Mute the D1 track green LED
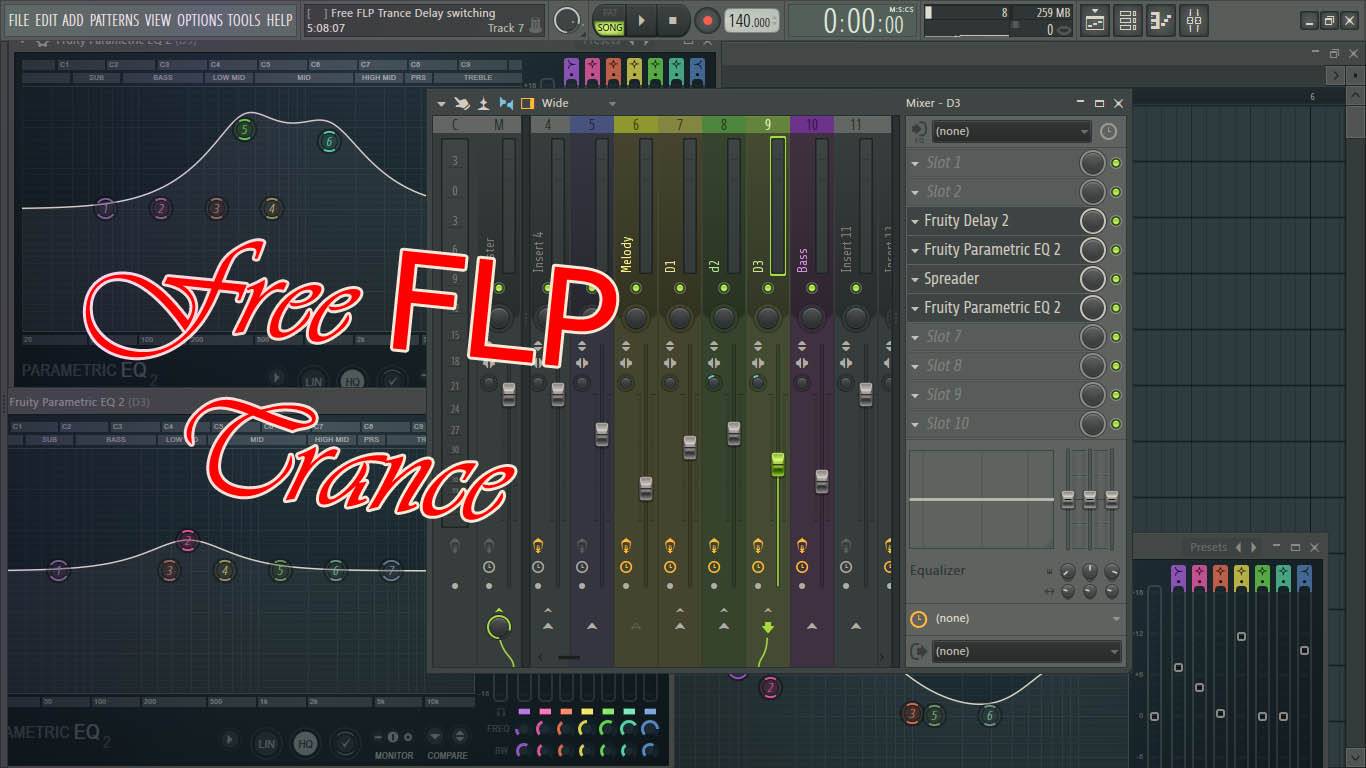1366x768 pixels. pyautogui.click(x=679, y=288)
